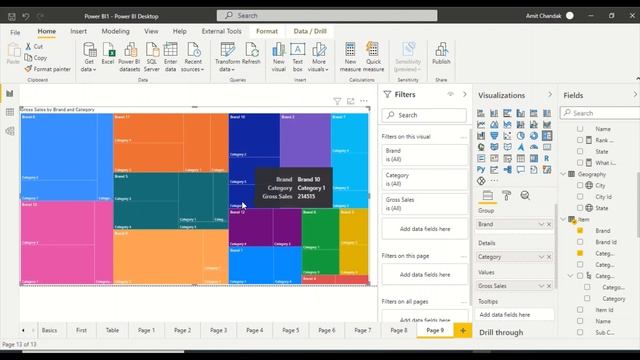640x360 pixels.
Task: Hide the Filters pane with eye icon
Action: (x=451, y=94)
